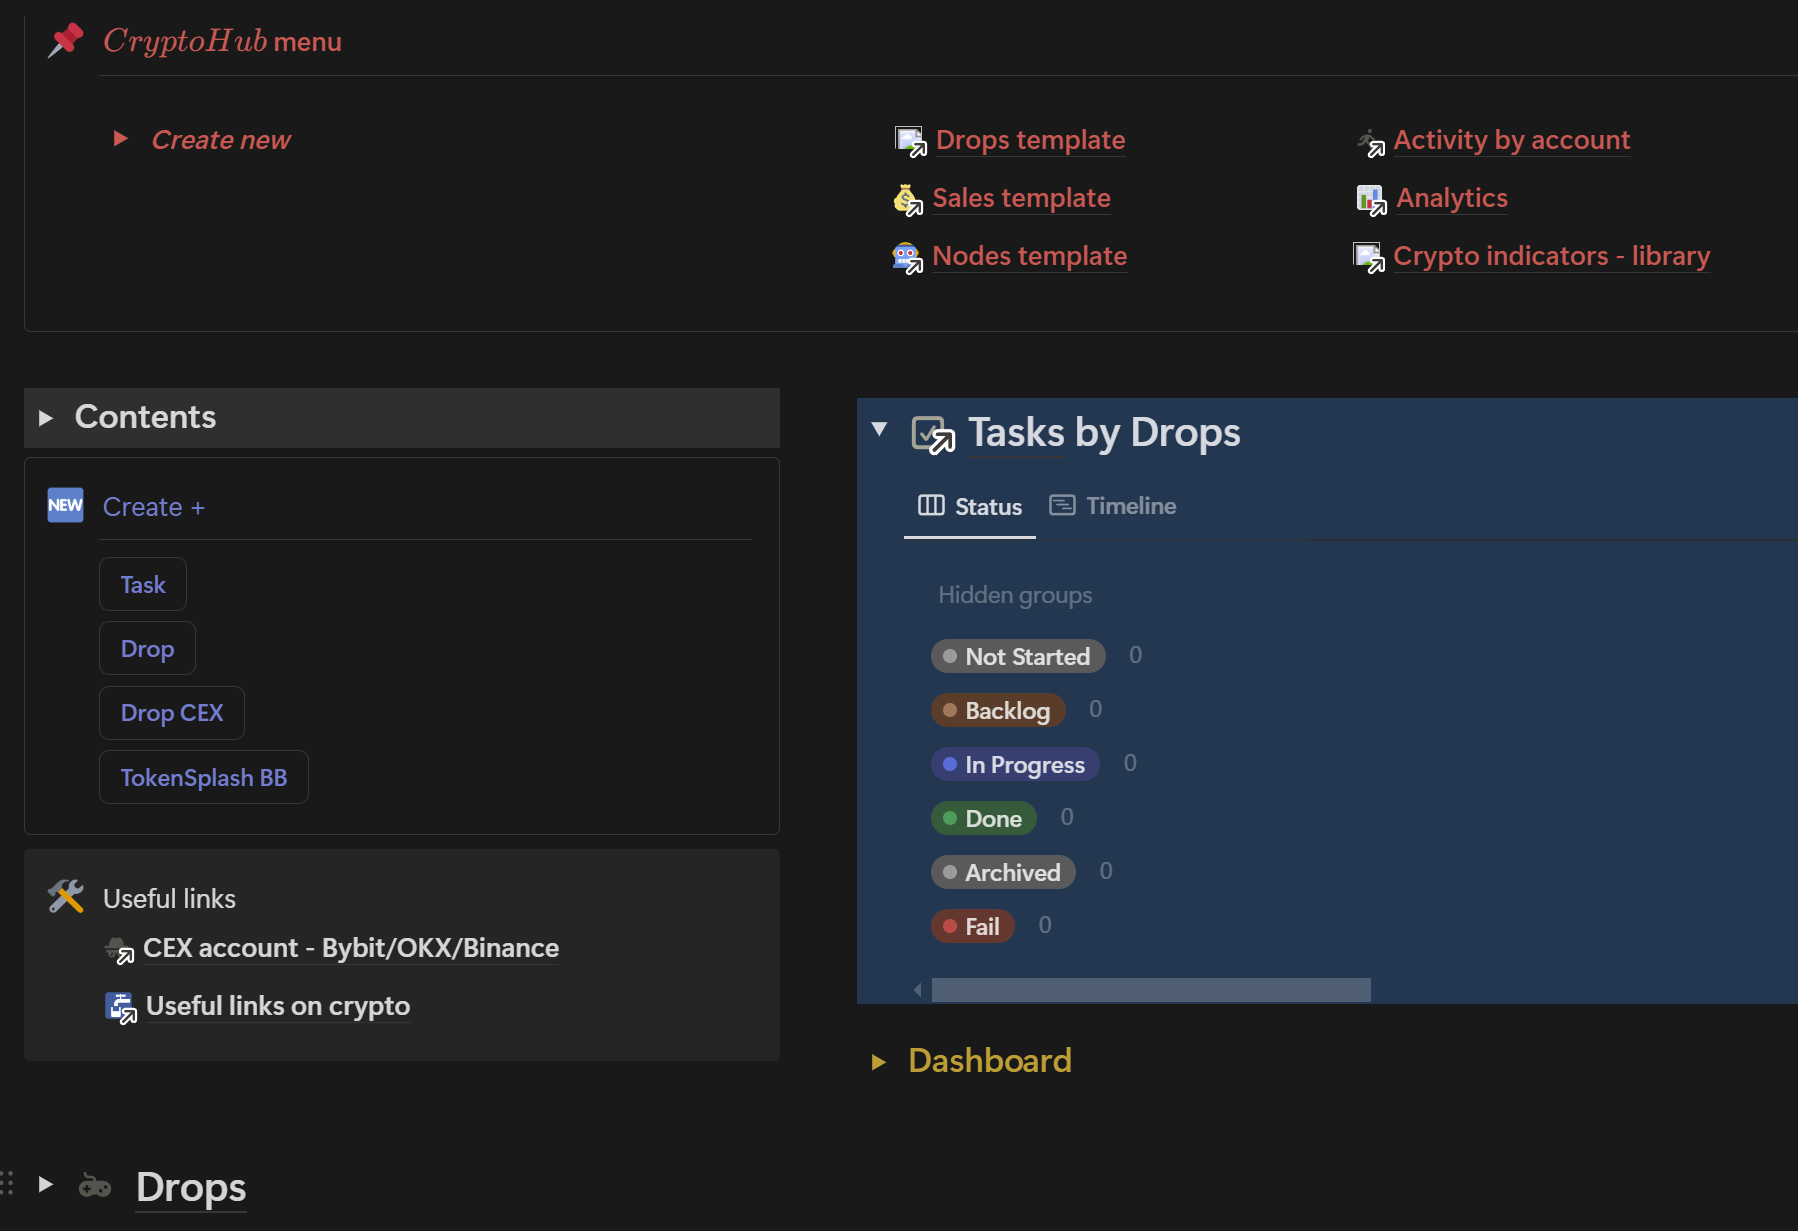Expand the Create new toggle

coord(120,139)
